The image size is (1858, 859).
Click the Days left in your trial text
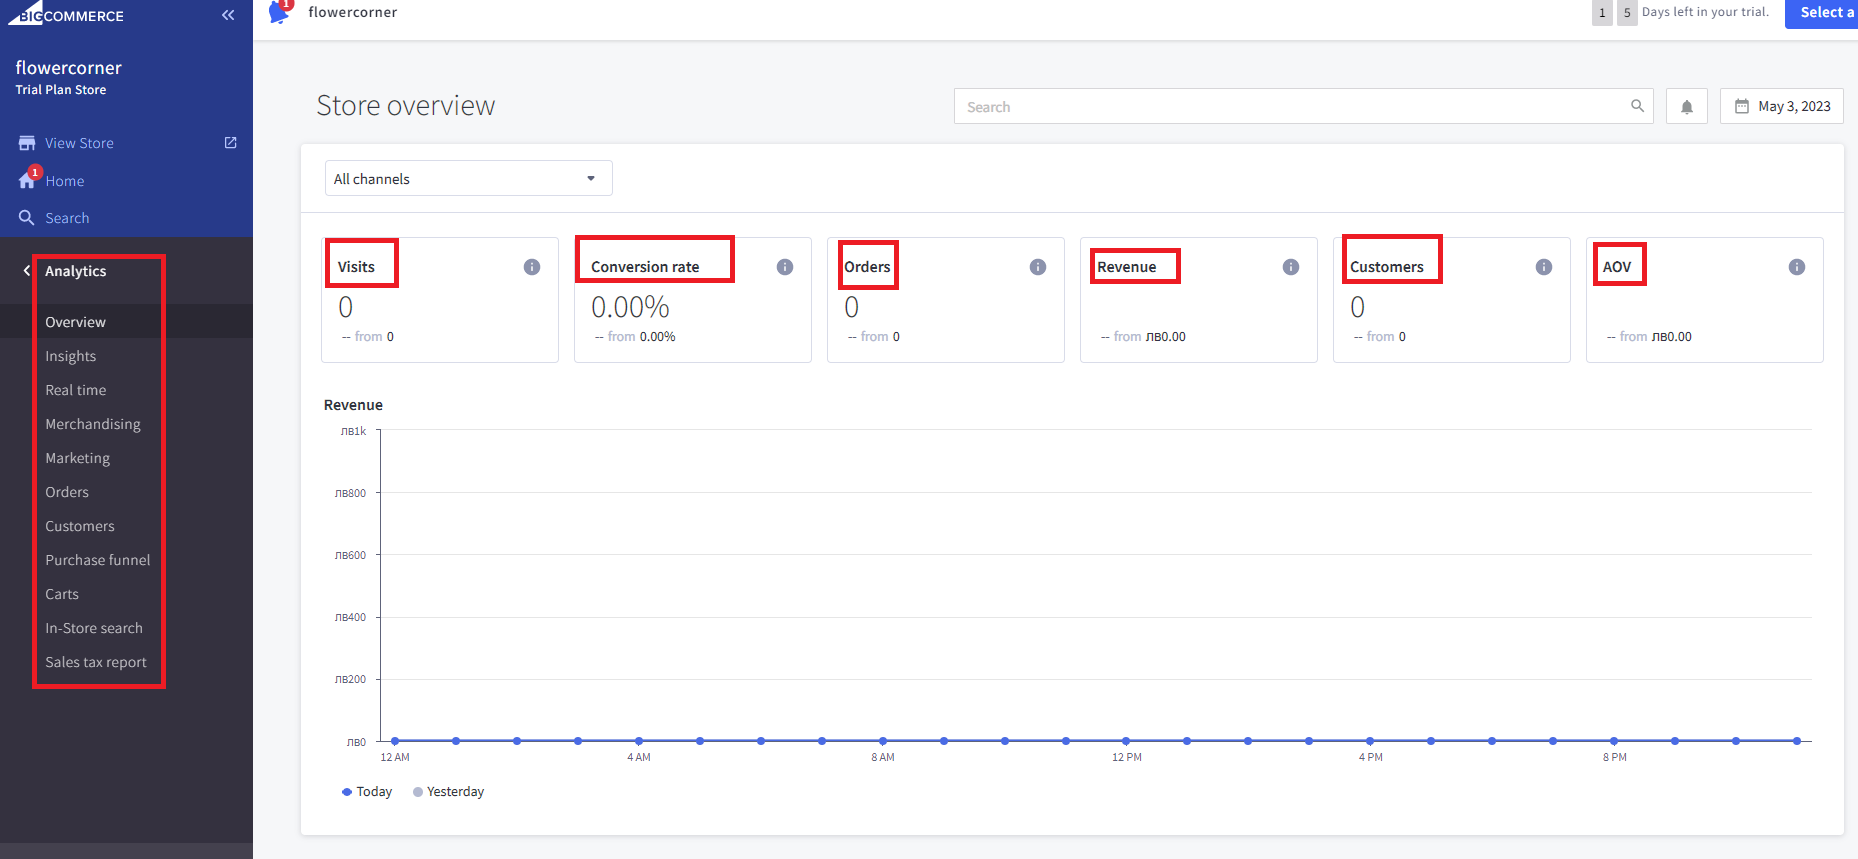pyautogui.click(x=1705, y=12)
